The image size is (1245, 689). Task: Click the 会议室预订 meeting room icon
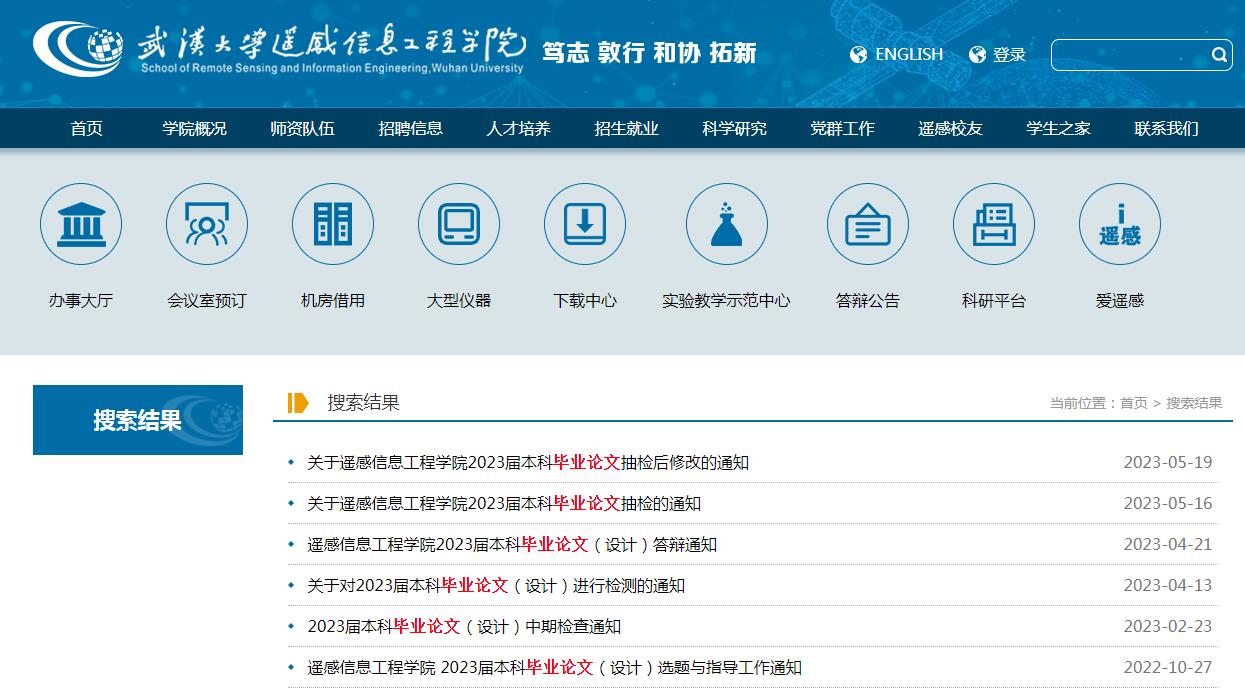pyautogui.click(x=207, y=224)
